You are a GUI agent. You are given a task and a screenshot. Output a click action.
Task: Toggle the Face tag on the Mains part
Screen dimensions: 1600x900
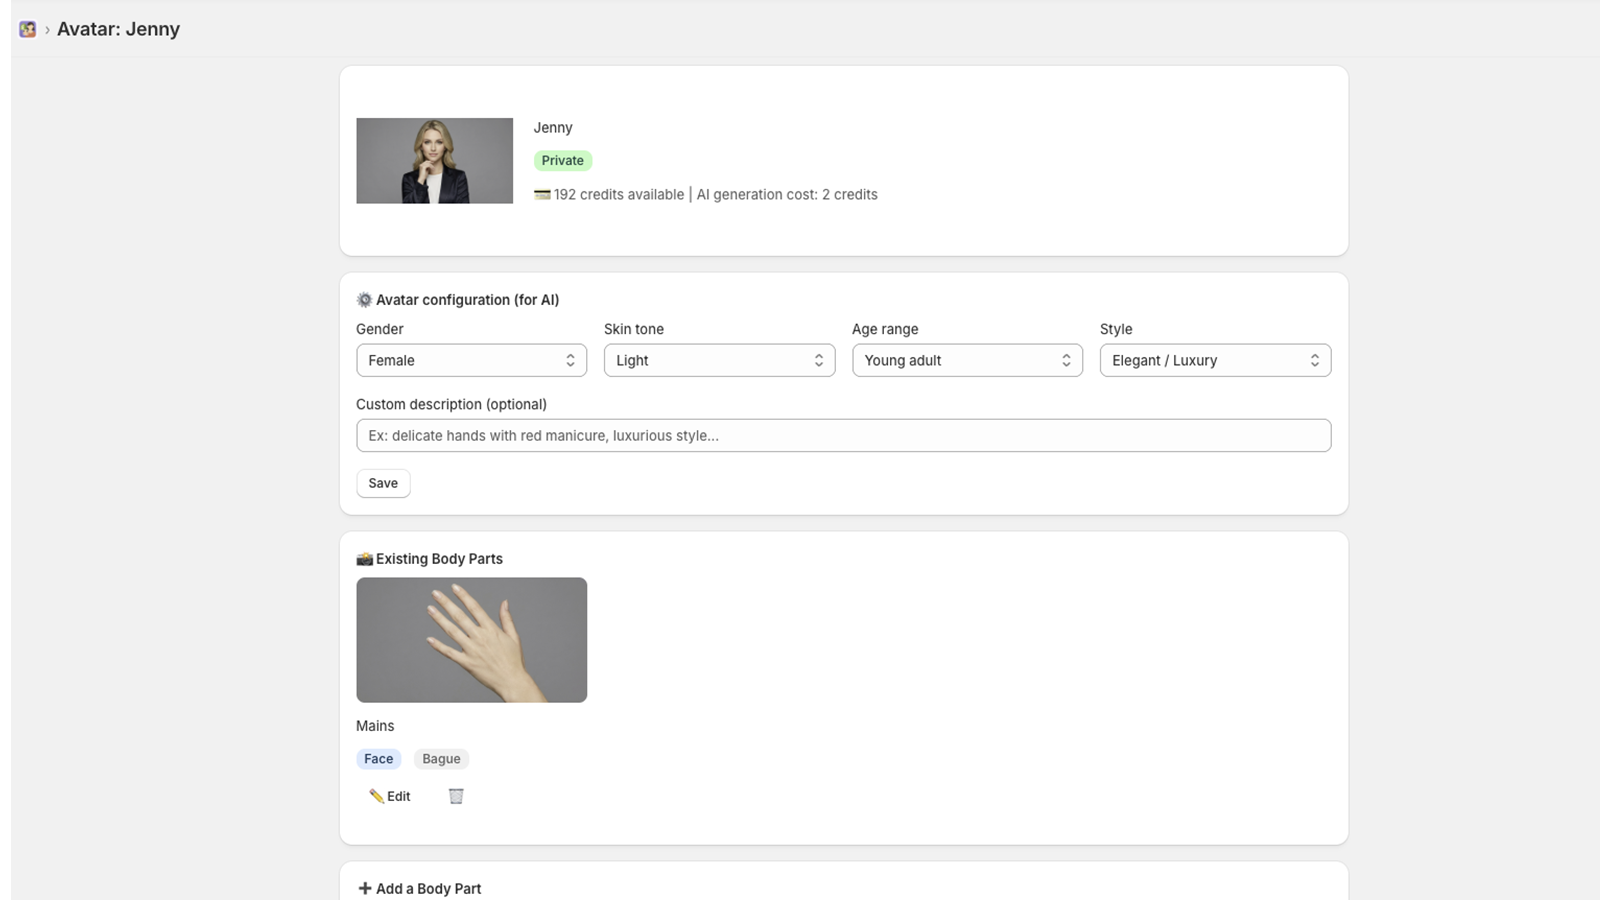378,758
